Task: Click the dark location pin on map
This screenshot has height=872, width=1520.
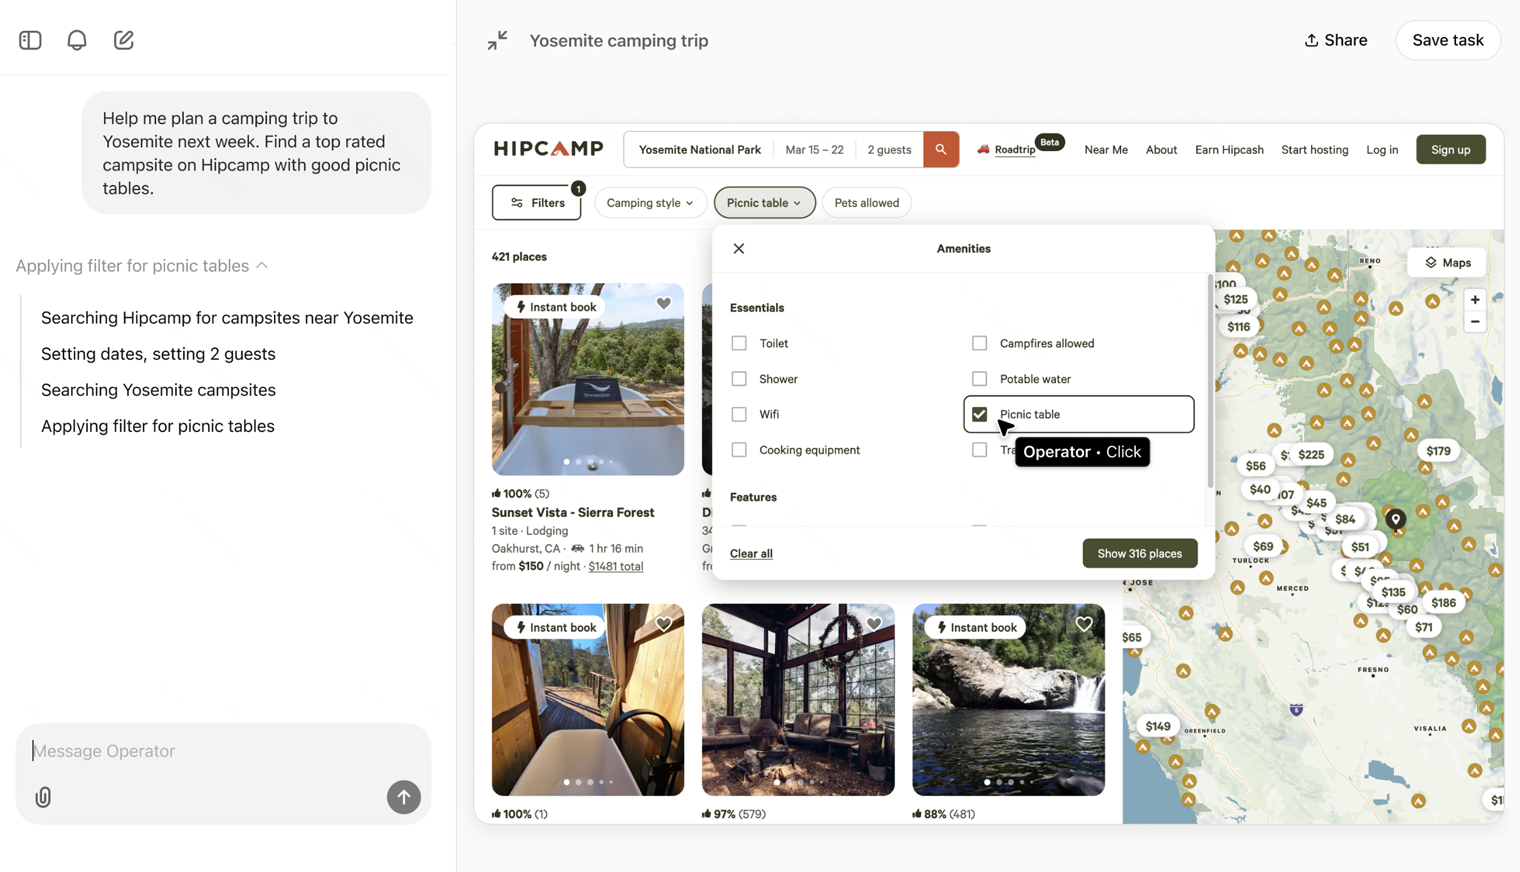Action: point(1396,518)
